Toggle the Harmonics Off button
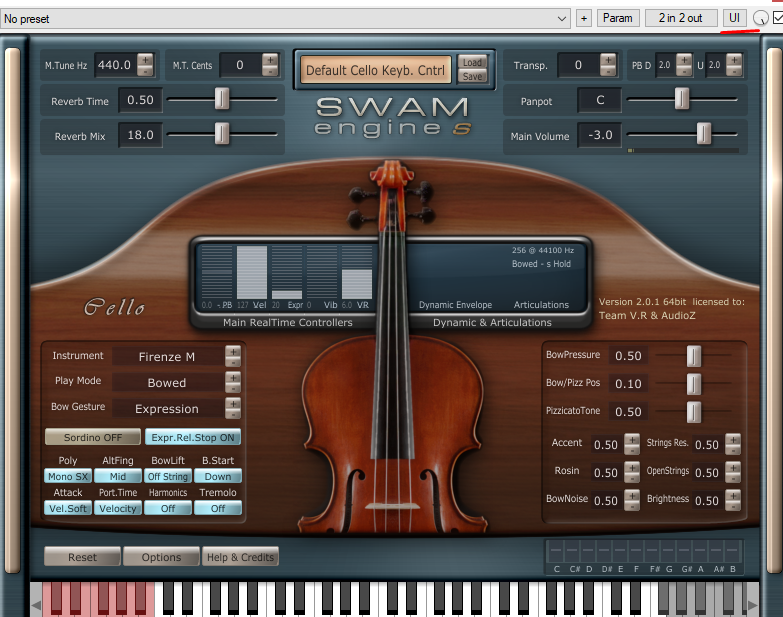 [168, 508]
